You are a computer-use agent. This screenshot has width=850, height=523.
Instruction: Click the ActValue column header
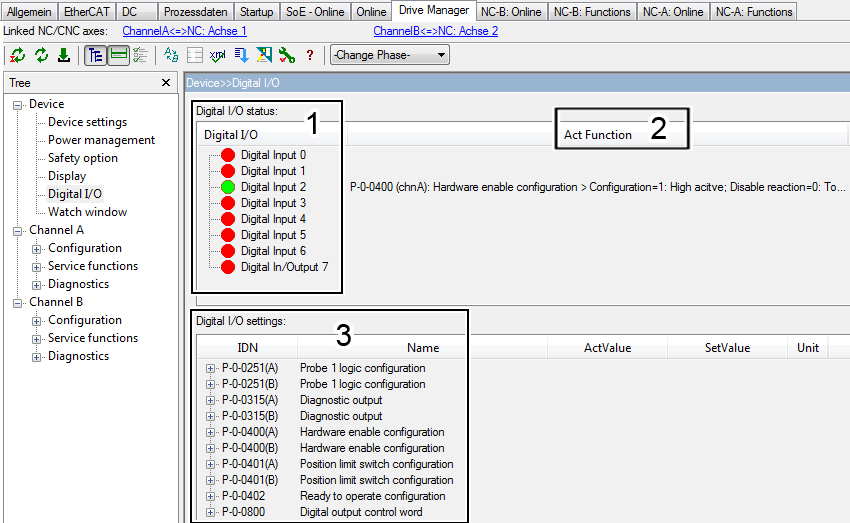click(607, 348)
